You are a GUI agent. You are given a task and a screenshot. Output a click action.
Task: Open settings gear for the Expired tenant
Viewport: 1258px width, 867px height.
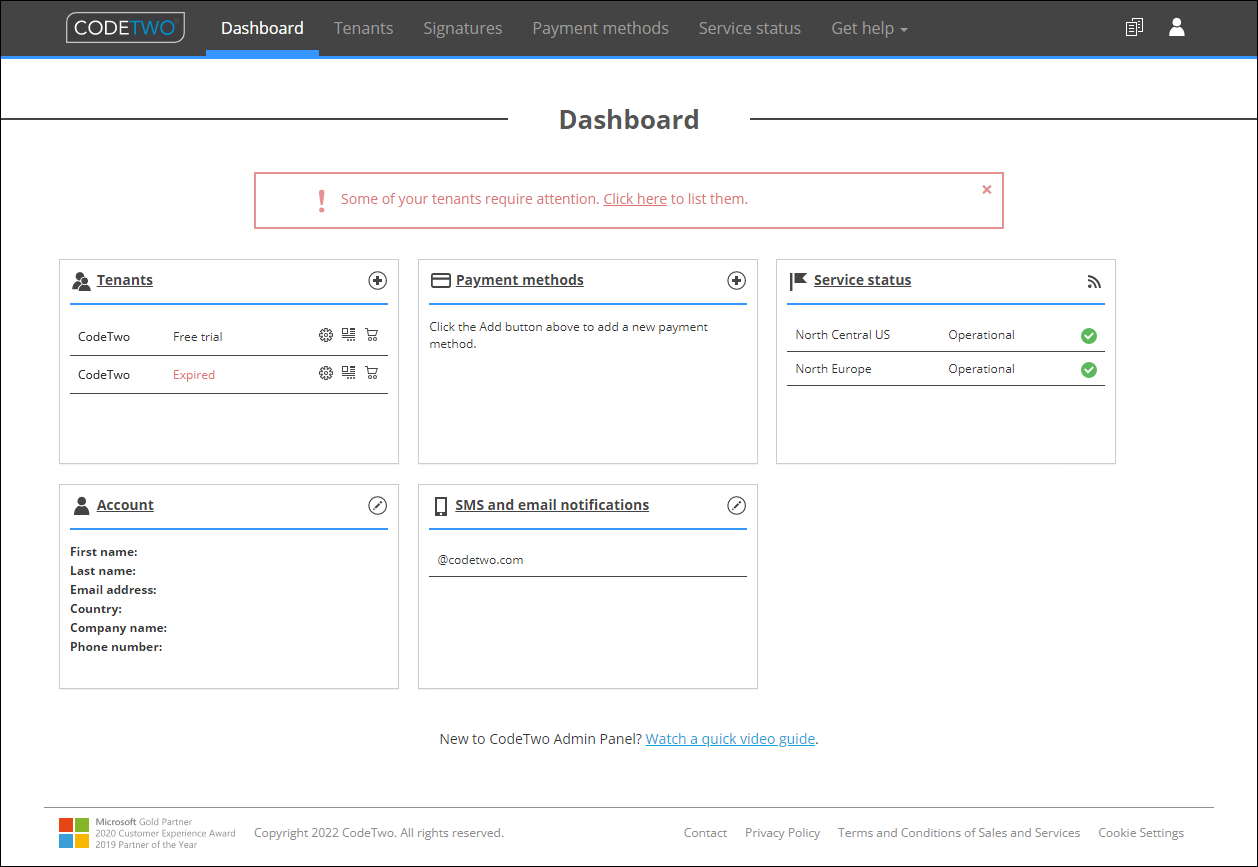pyautogui.click(x=325, y=373)
